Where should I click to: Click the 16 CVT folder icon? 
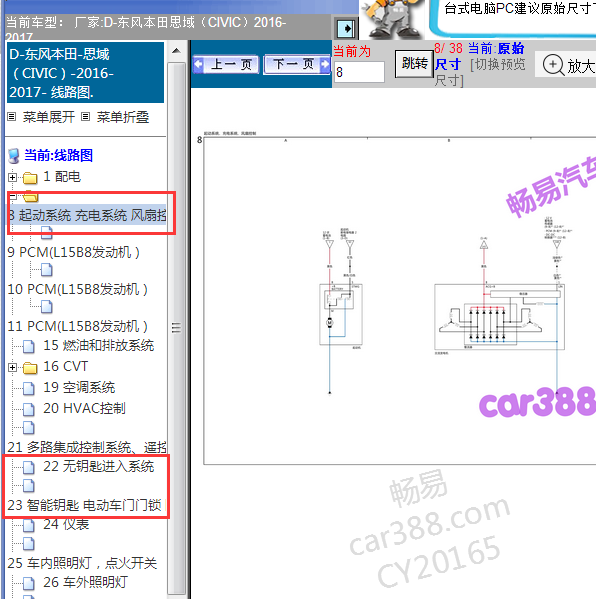tap(30, 368)
